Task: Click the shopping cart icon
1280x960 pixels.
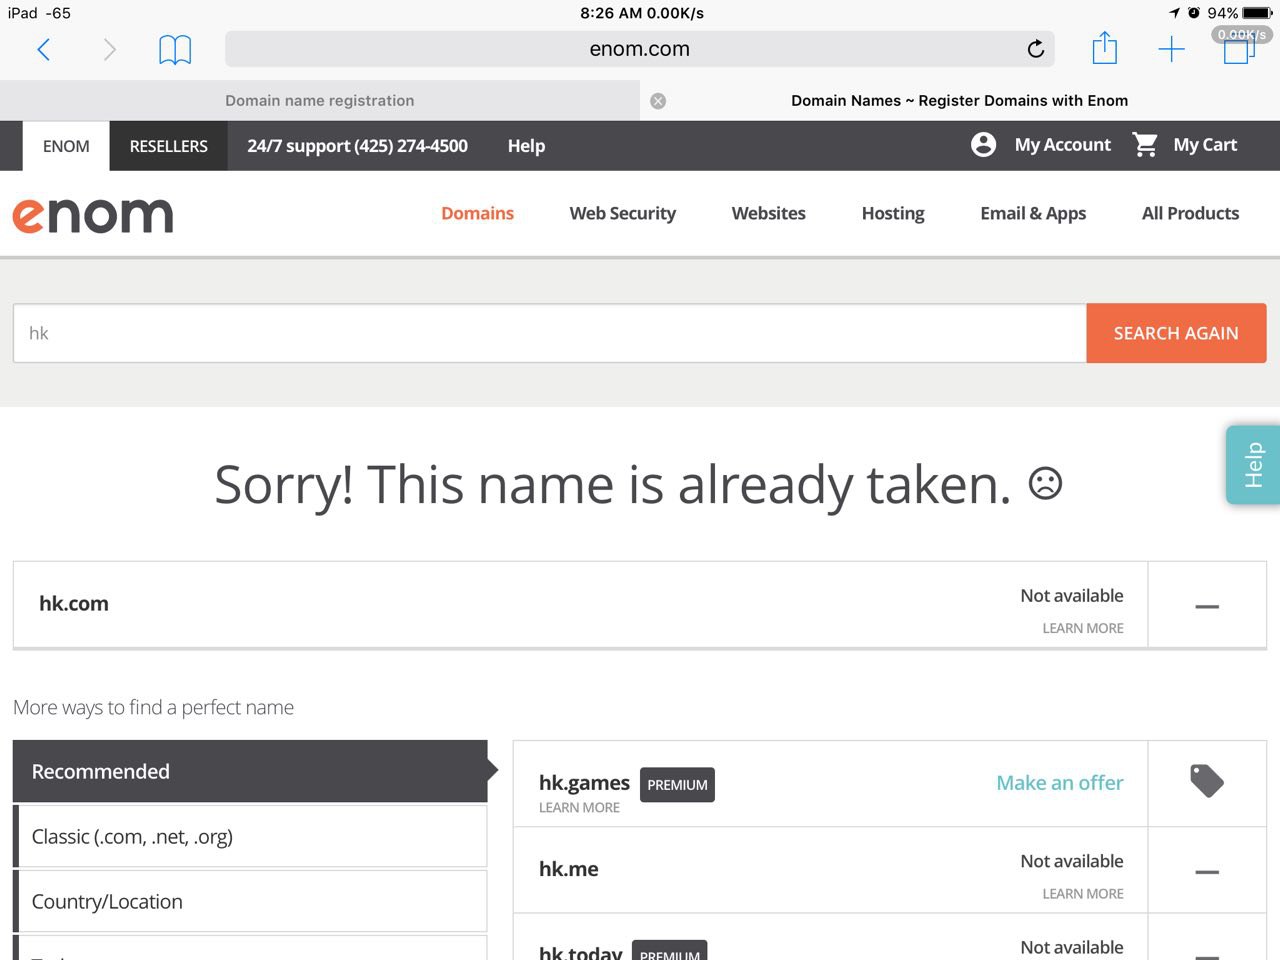Action: (1145, 145)
